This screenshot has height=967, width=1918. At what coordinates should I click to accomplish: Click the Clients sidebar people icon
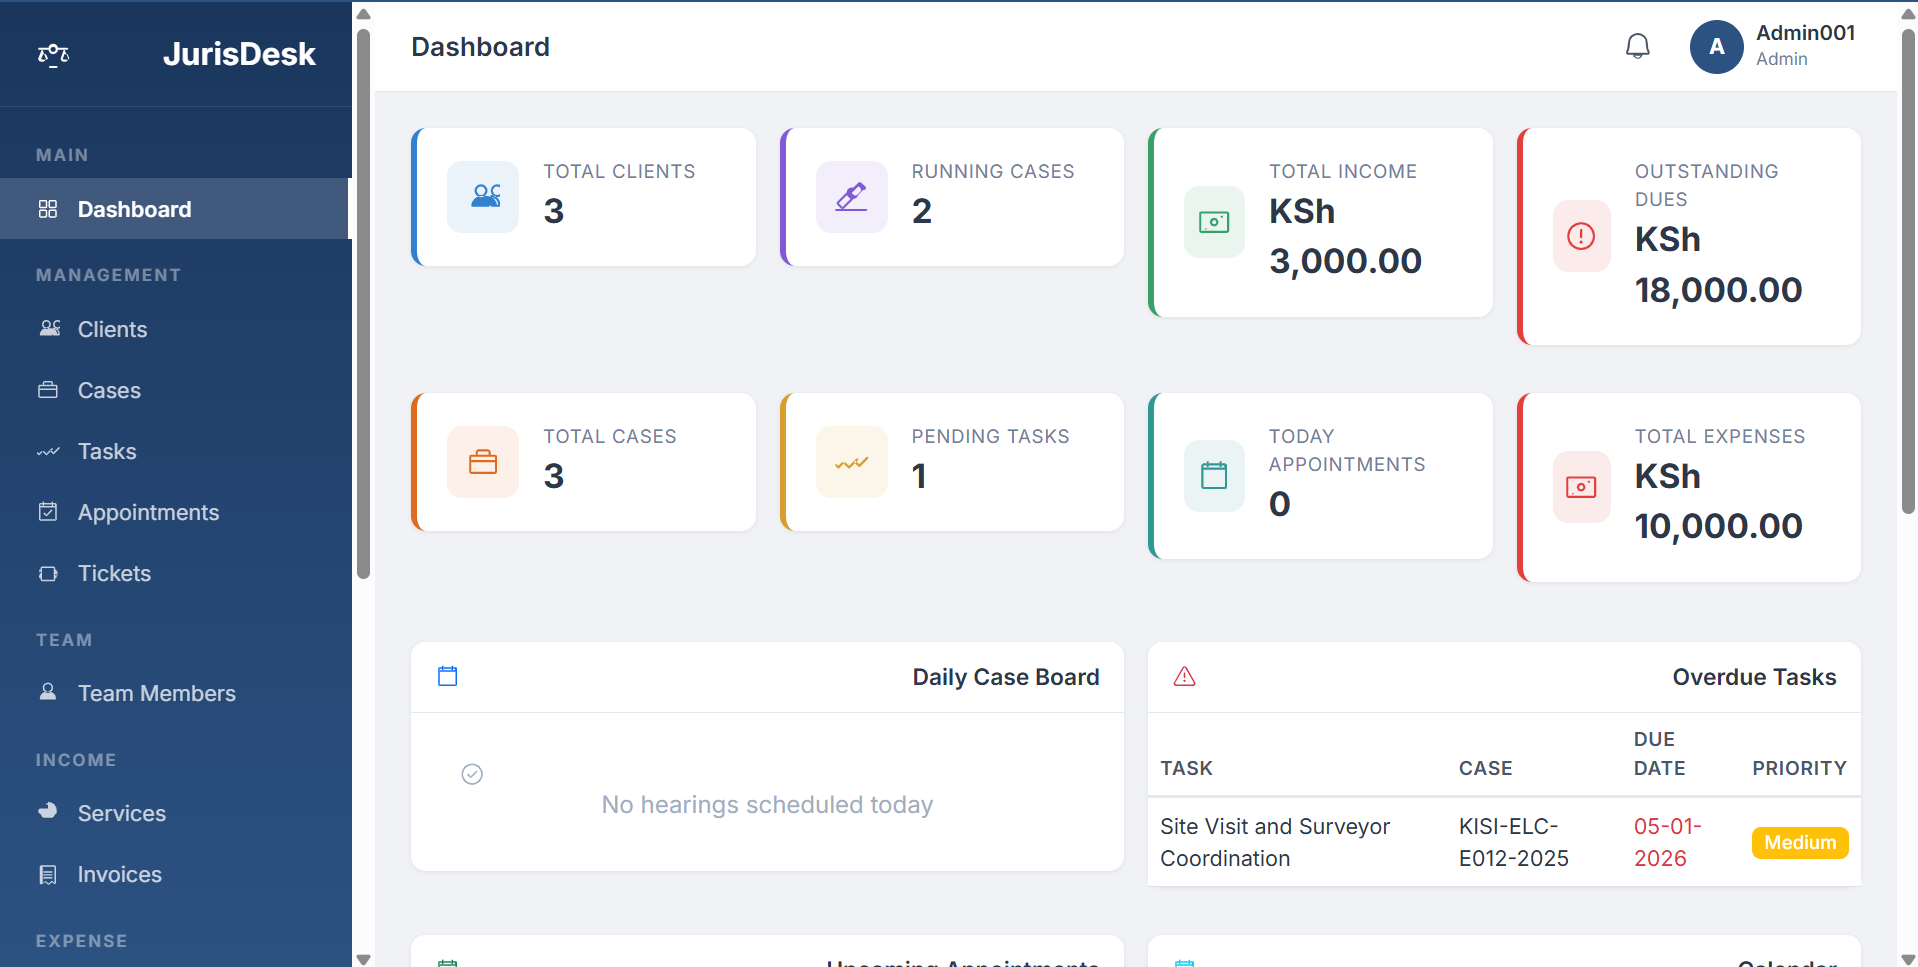[x=49, y=329]
